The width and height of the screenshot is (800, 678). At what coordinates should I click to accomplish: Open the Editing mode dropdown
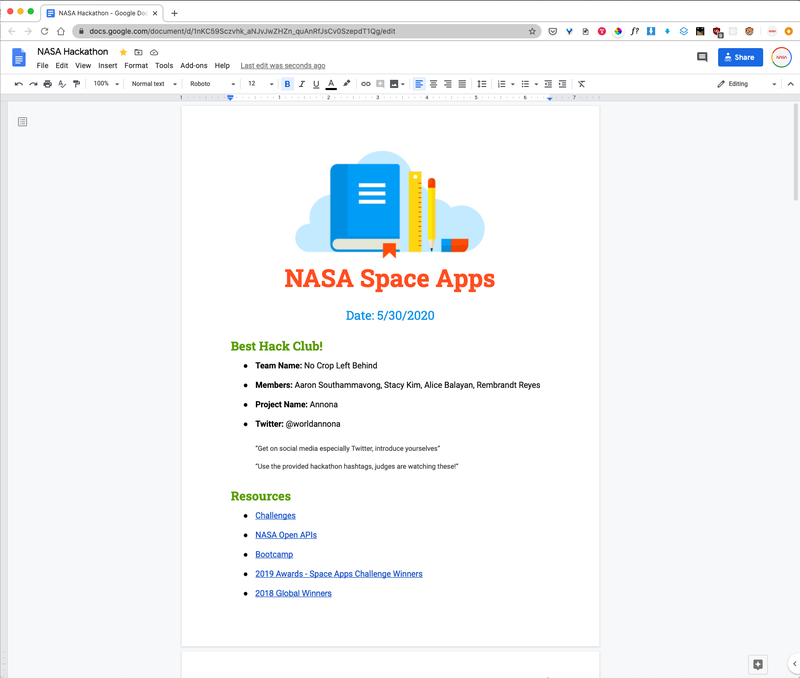(742, 83)
